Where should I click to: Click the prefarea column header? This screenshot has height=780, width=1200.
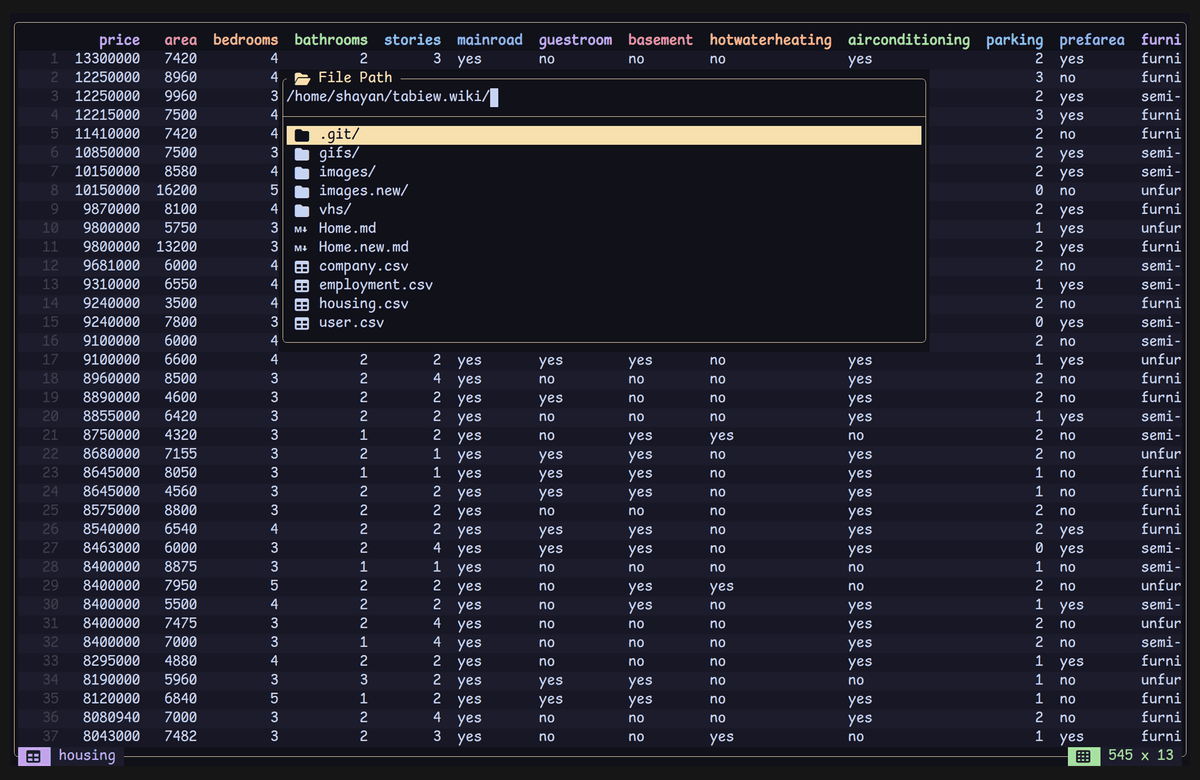tap(1092, 40)
